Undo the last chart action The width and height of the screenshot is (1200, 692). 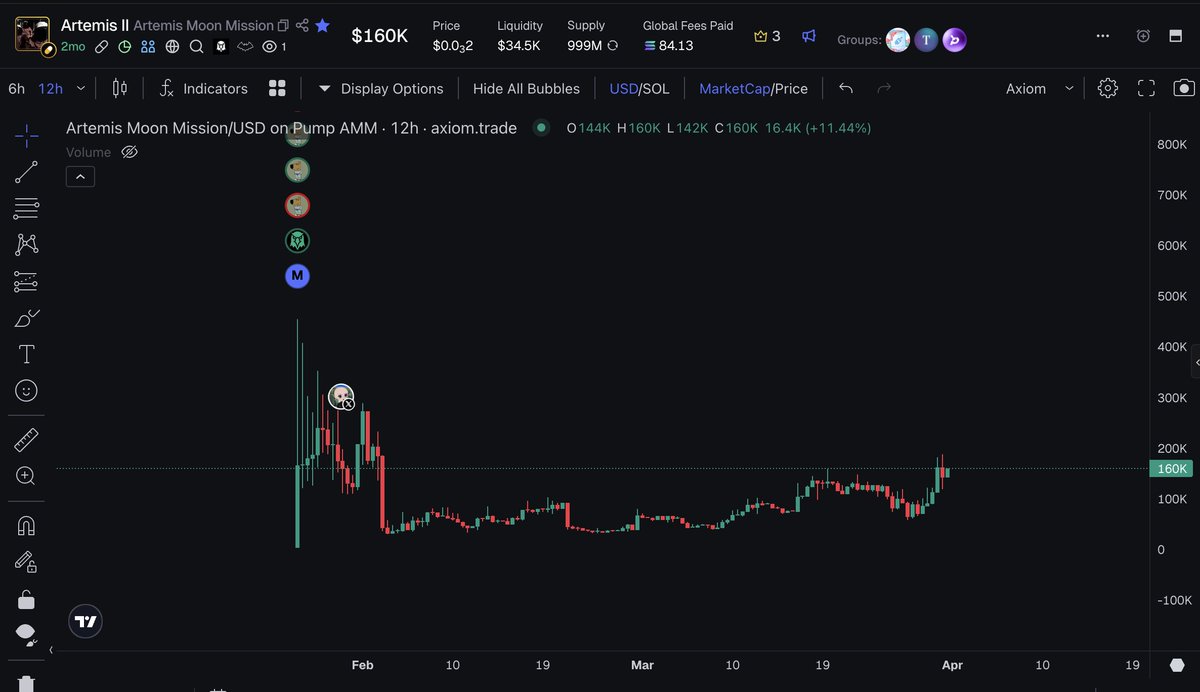[x=846, y=88]
